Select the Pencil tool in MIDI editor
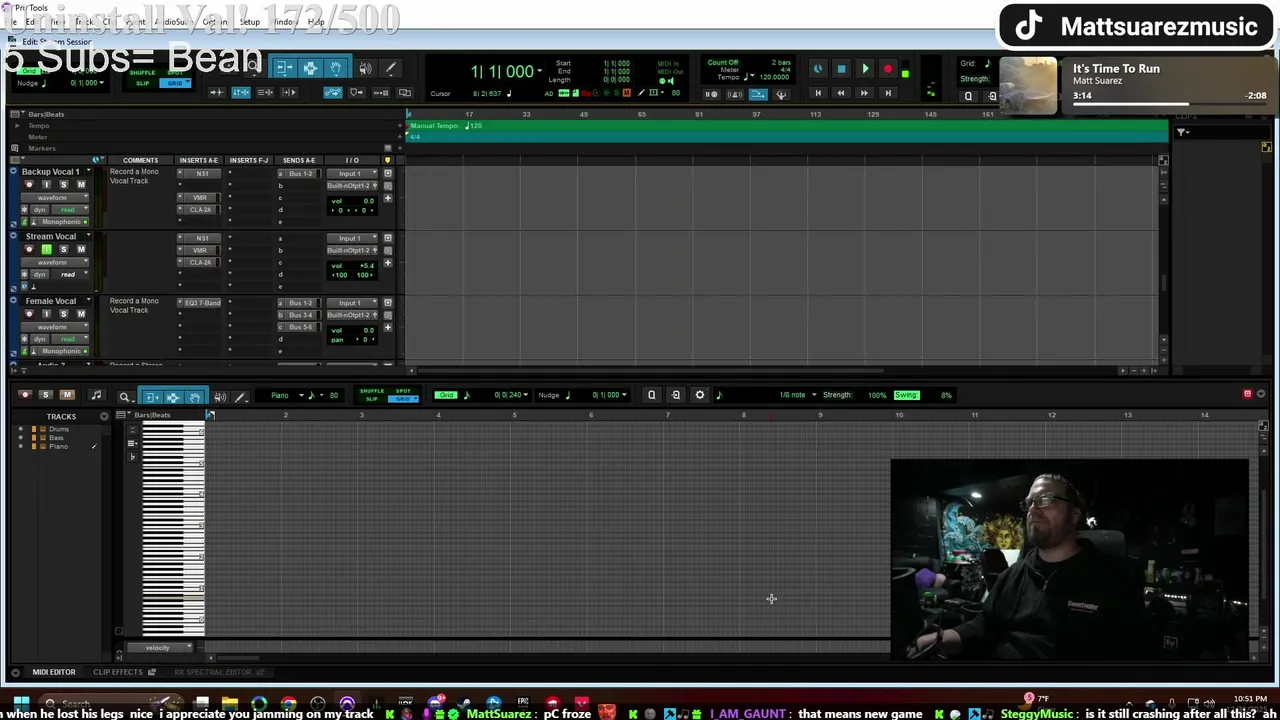 coord(240,397)
